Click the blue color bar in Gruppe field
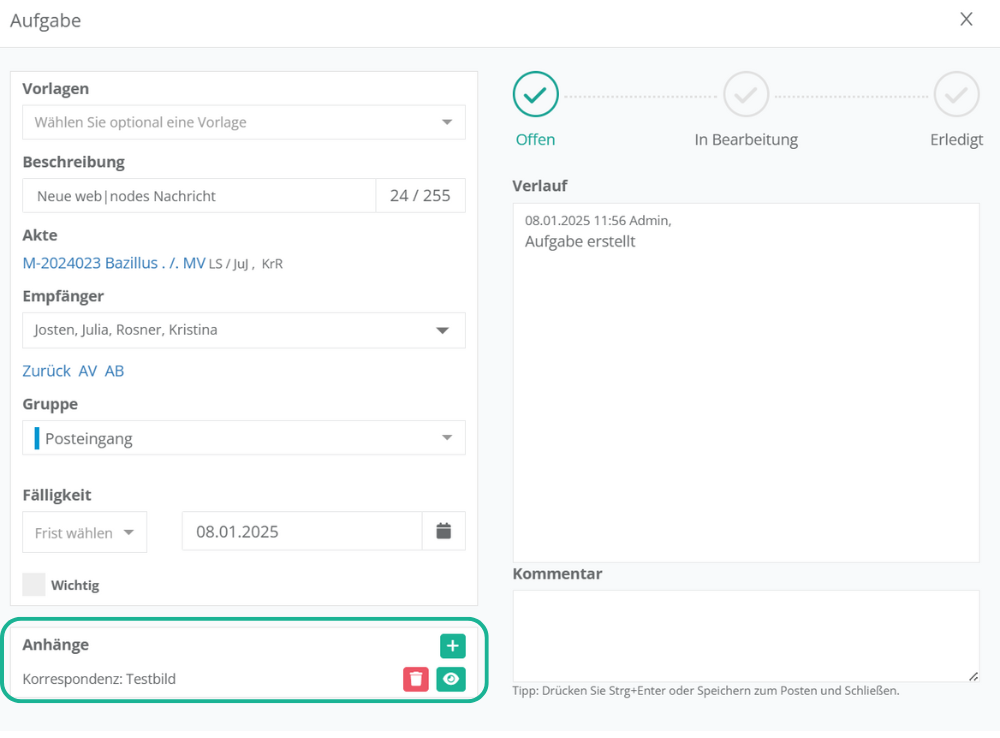Screen dimensions: 1000x738 [x=37, y=438]
